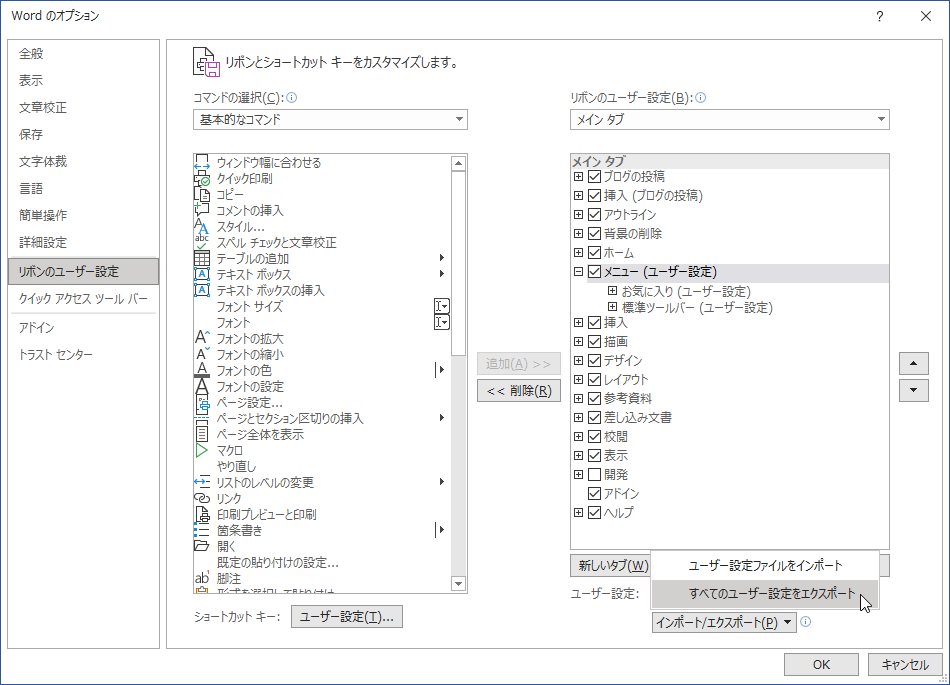Expand the 差し込み文書 tab node

(x=579, y=417)
